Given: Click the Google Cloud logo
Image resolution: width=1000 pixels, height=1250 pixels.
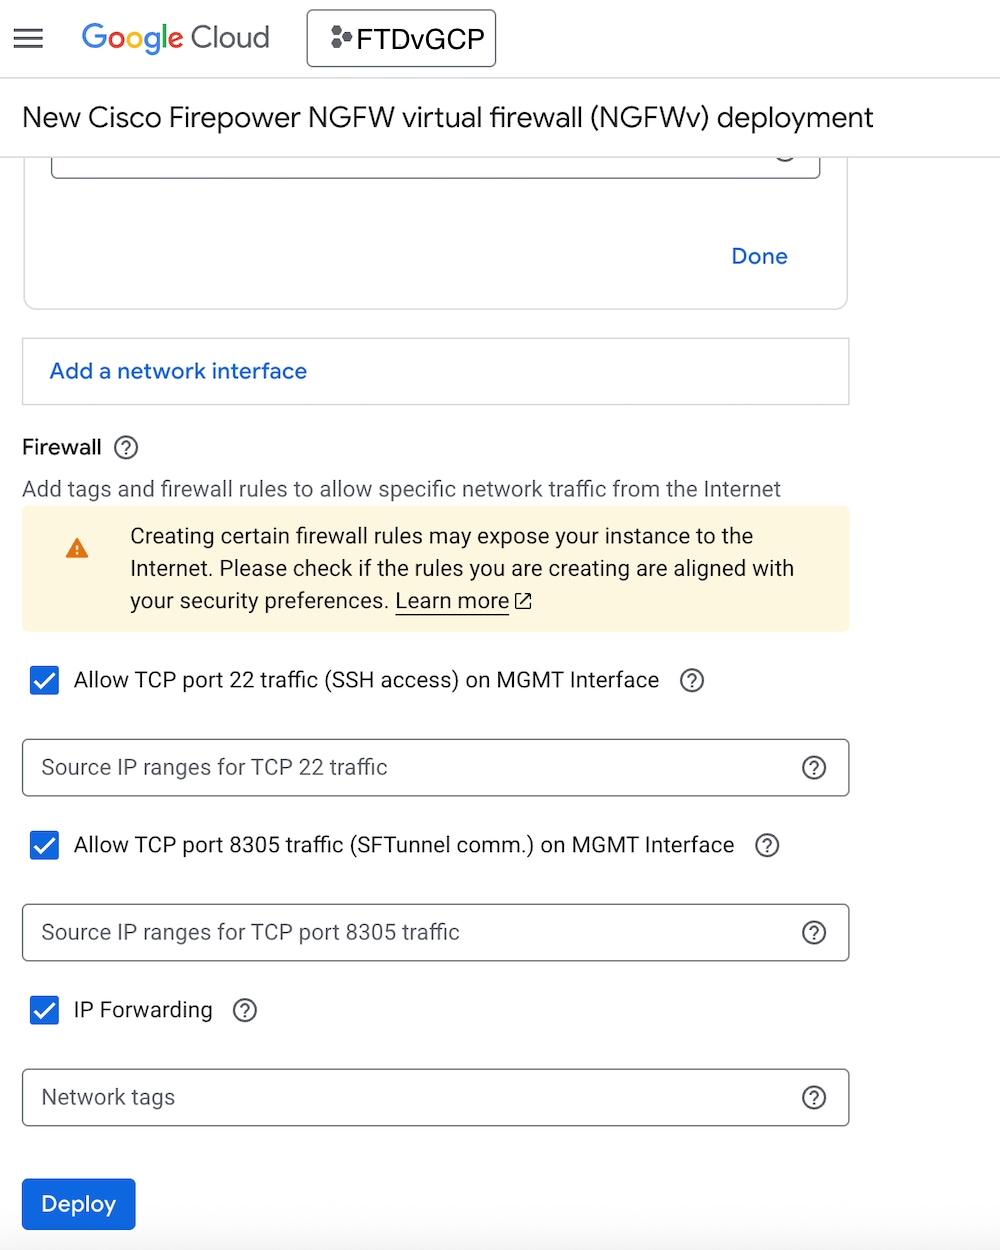Looking at the screenshot, I should [175, 38].
